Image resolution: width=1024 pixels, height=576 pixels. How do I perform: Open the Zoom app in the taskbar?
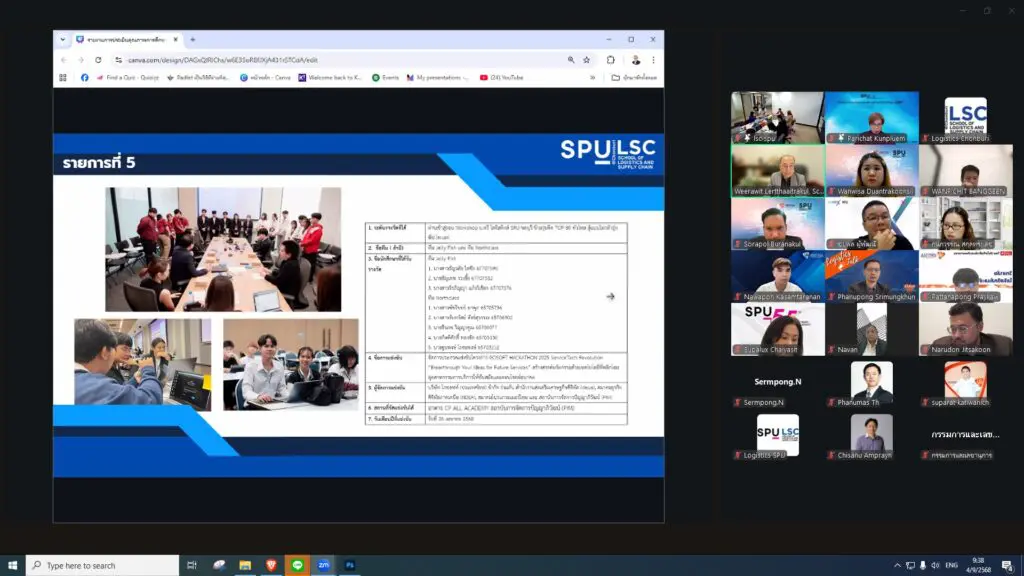[324, 565]
